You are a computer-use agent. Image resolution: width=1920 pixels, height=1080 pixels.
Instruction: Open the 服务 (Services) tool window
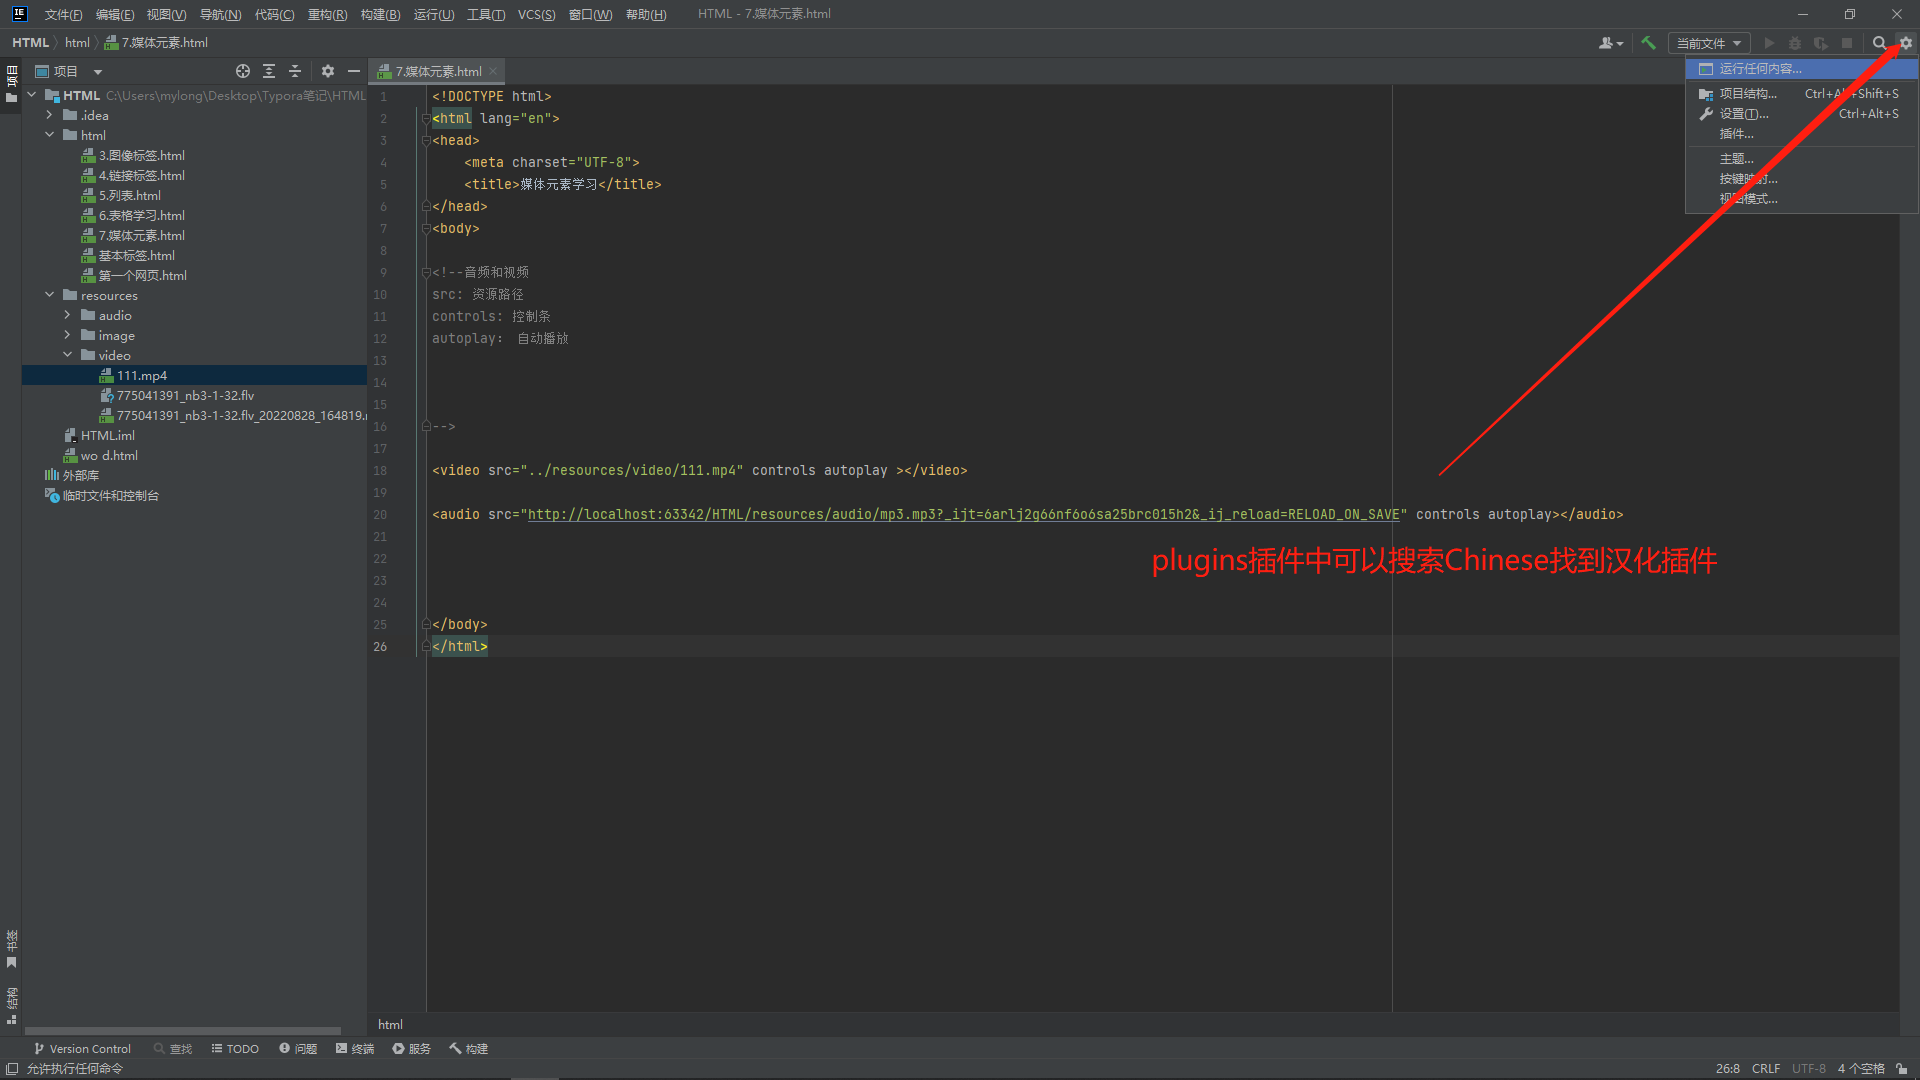click(x=412, y=1049)
